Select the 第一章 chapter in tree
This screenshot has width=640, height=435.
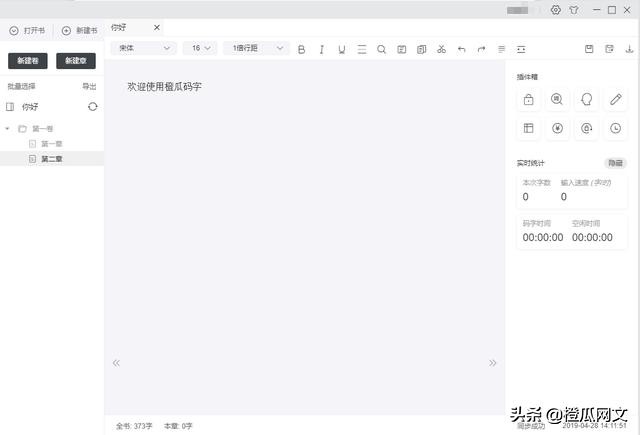[x=51, y=144]
